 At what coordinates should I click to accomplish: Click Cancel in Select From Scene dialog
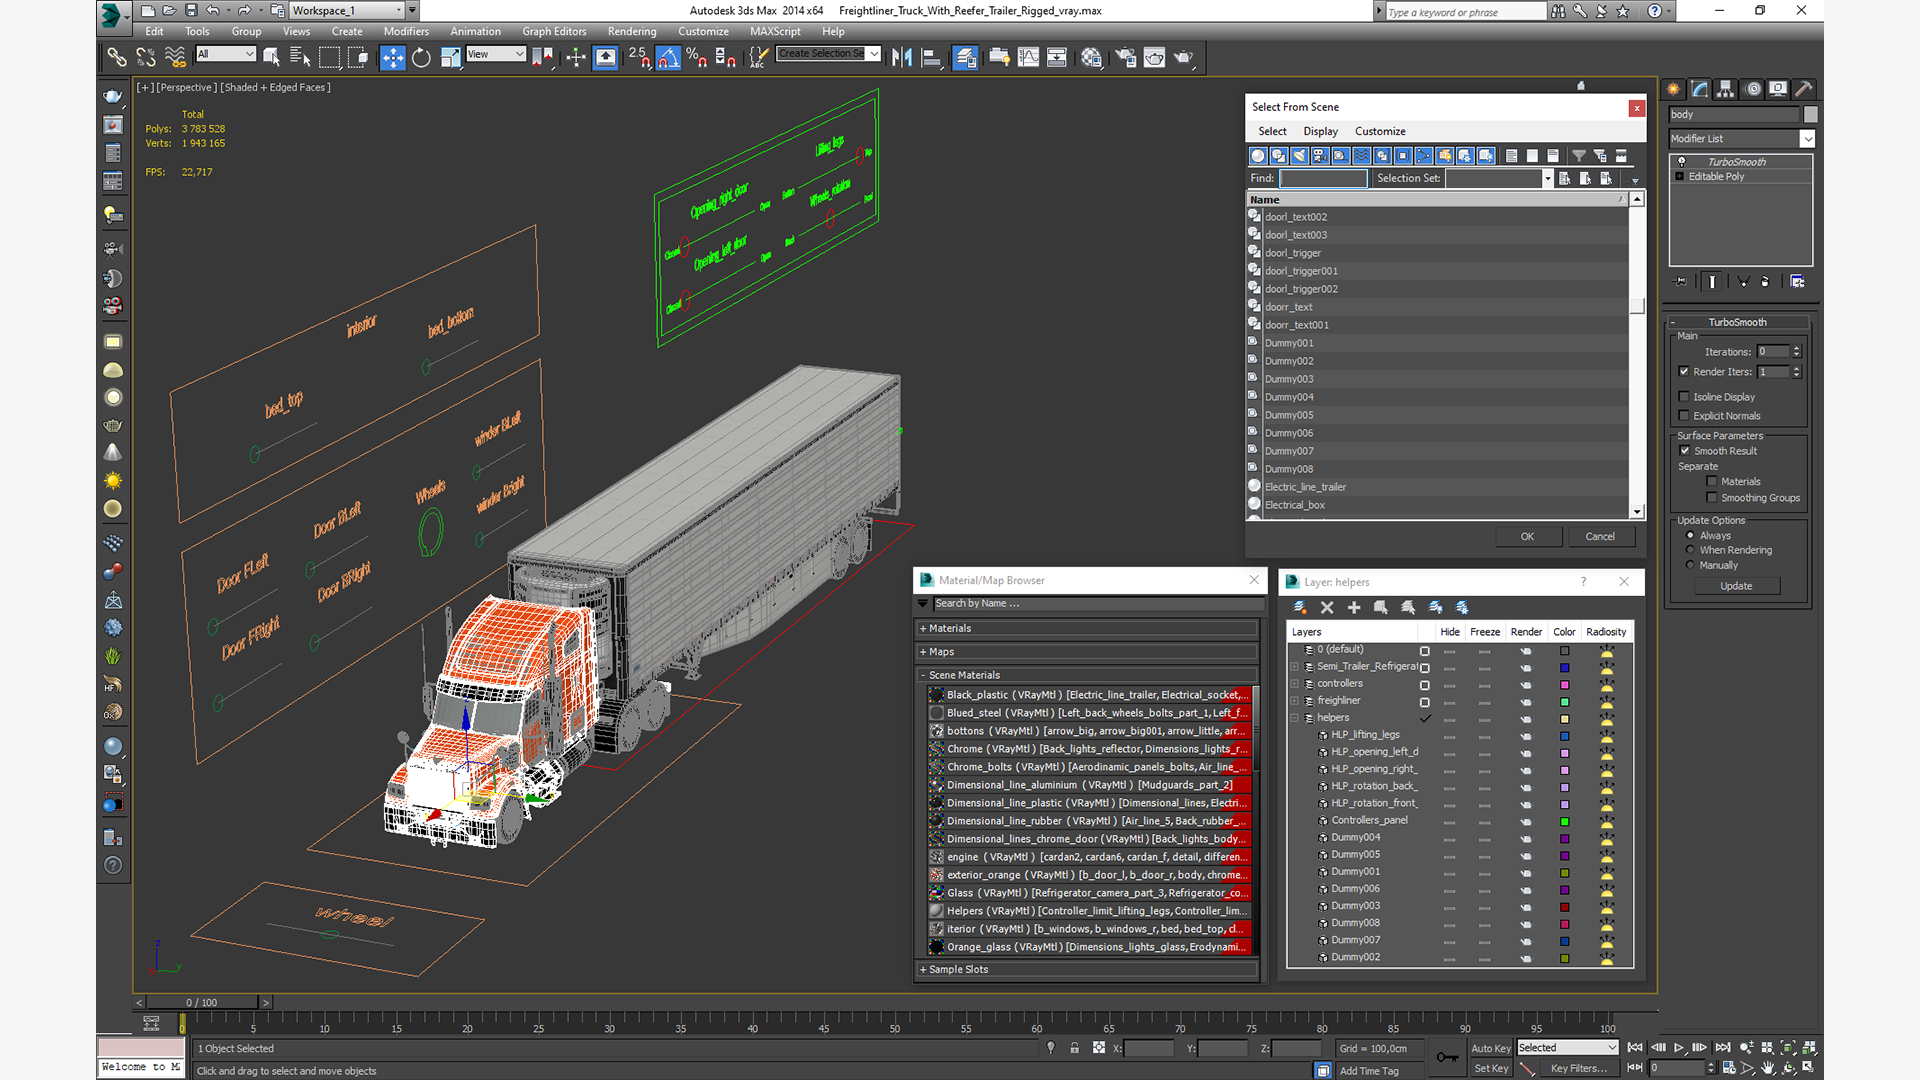tap(1600, 537)
